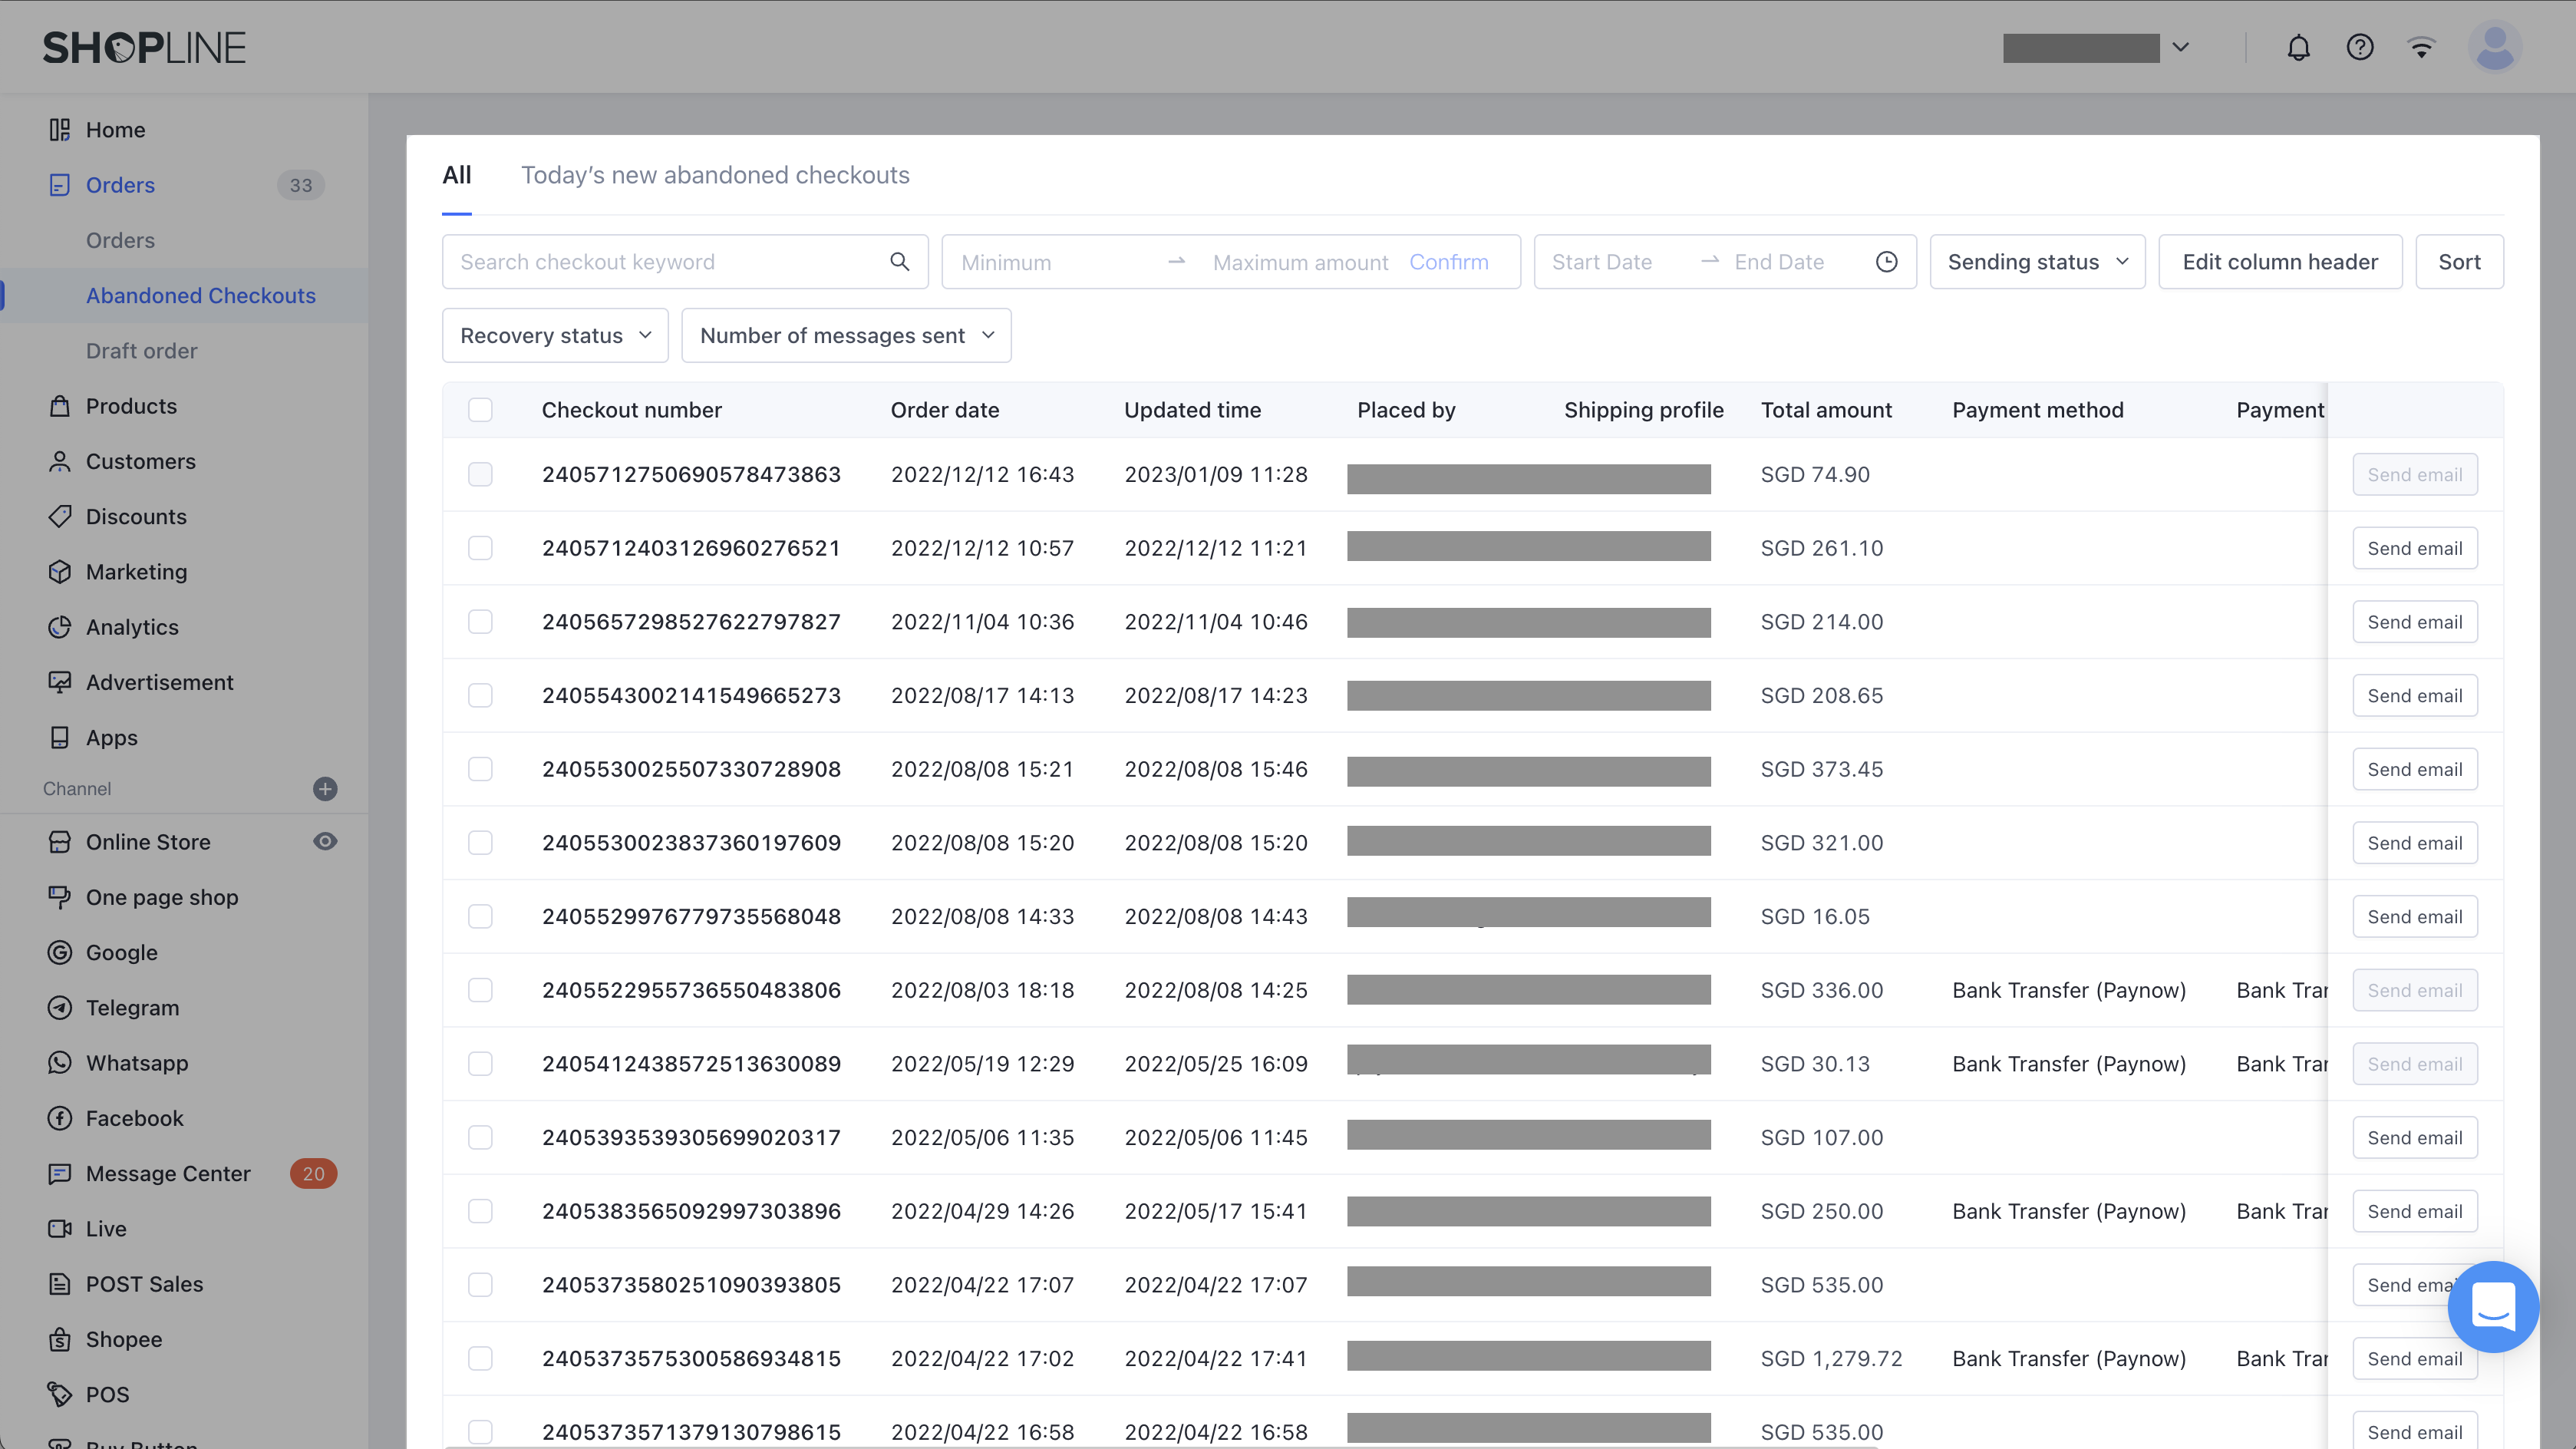
Task: Add a channel with the plus icon
Action: [325, 789]
